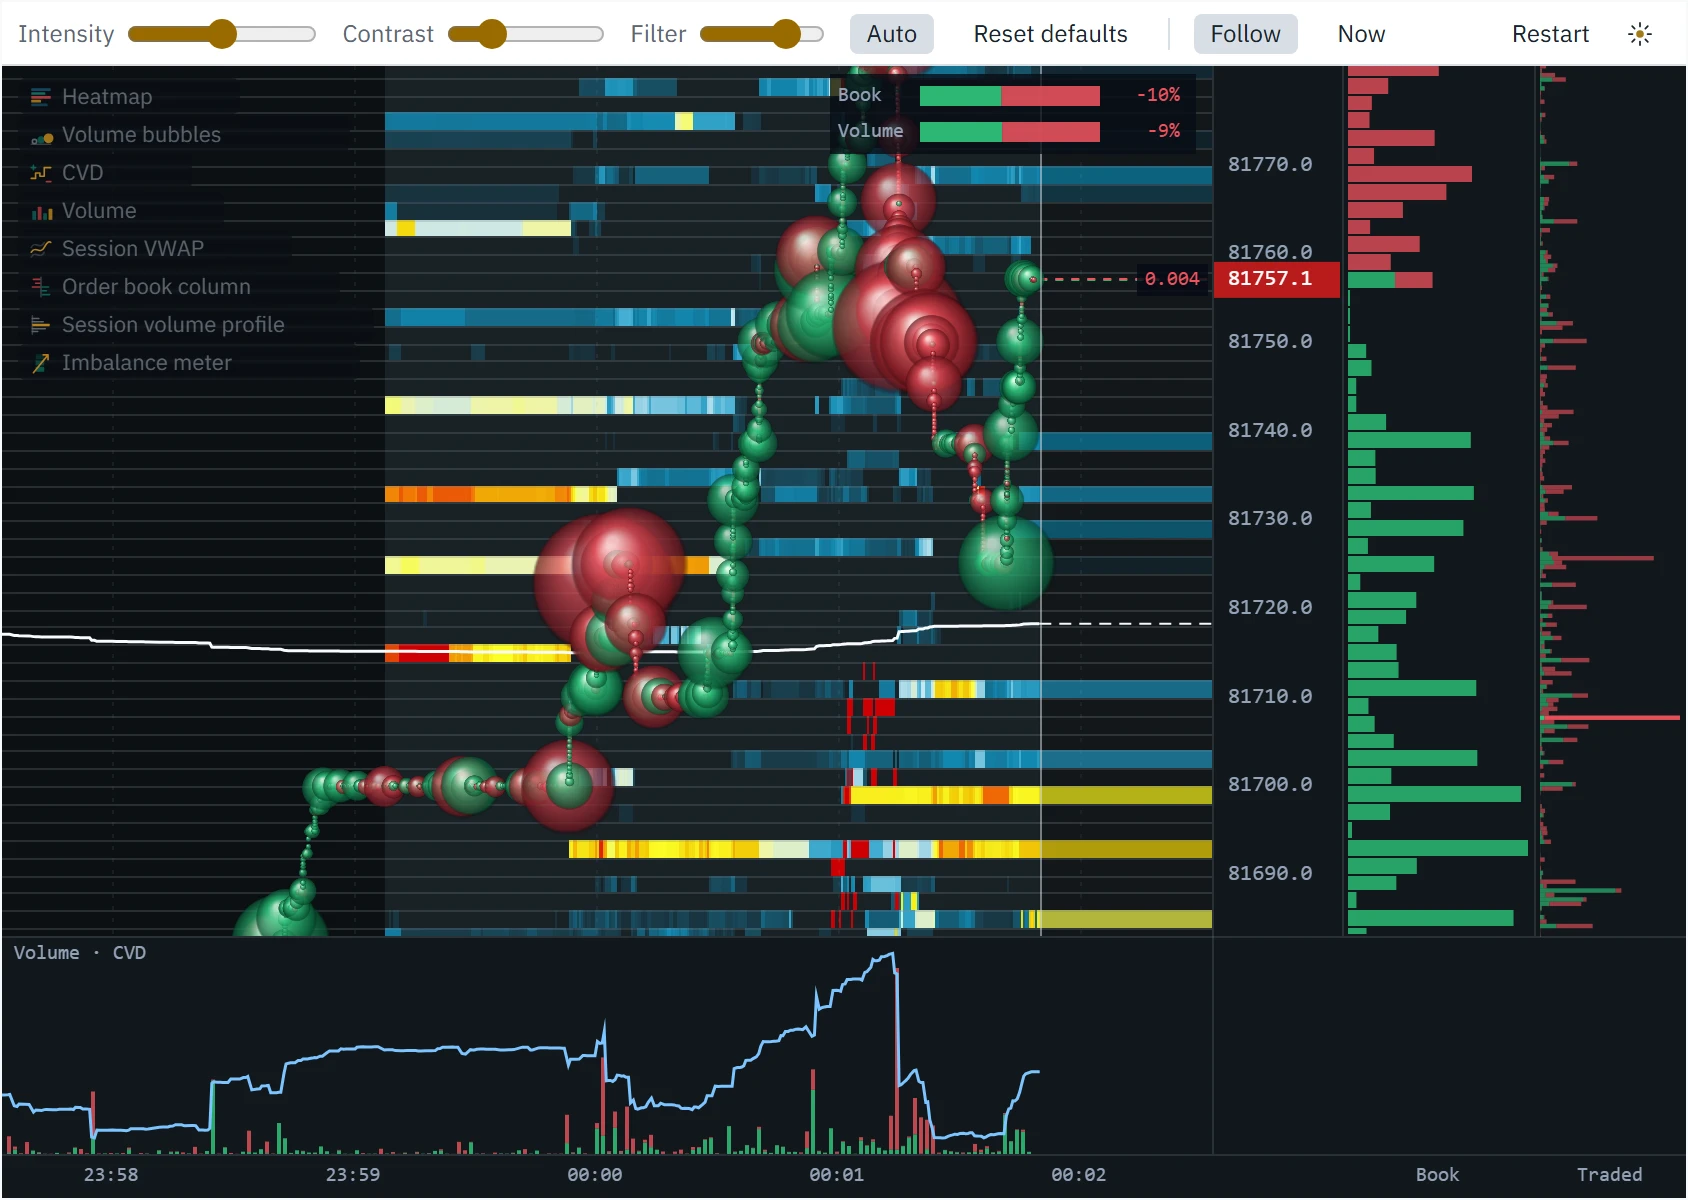Jump to Now
The height and width of the screenshot is (1200, 1688).
click(x=1361, y=34)
